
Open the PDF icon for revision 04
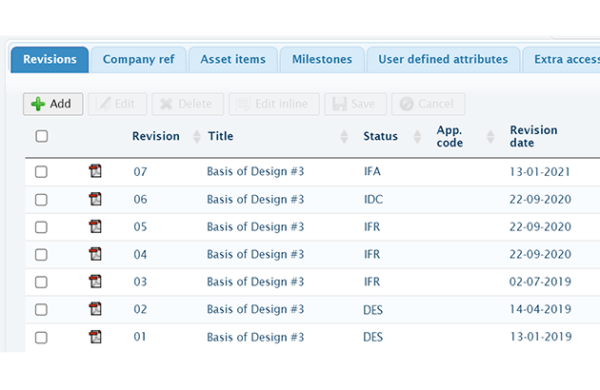click(95, 254)
